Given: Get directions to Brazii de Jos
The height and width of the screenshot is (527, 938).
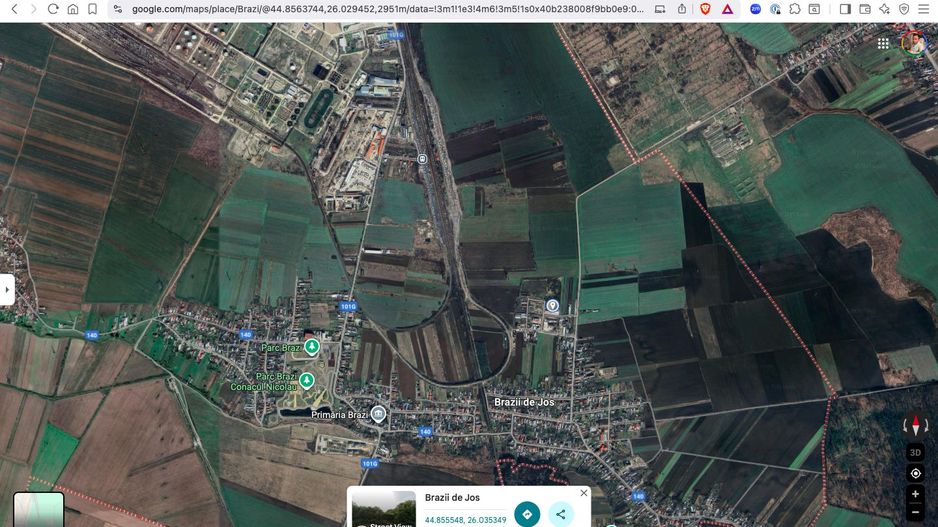Looking at the screenshot, I should point(527,514).
